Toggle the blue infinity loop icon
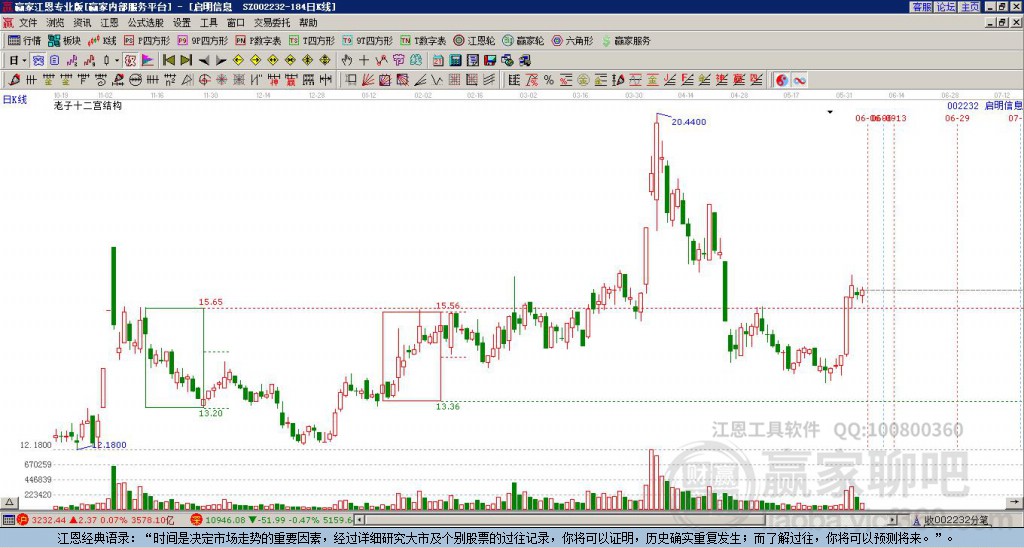Screen dimensions: 1024x548 (x=799, y=80)
